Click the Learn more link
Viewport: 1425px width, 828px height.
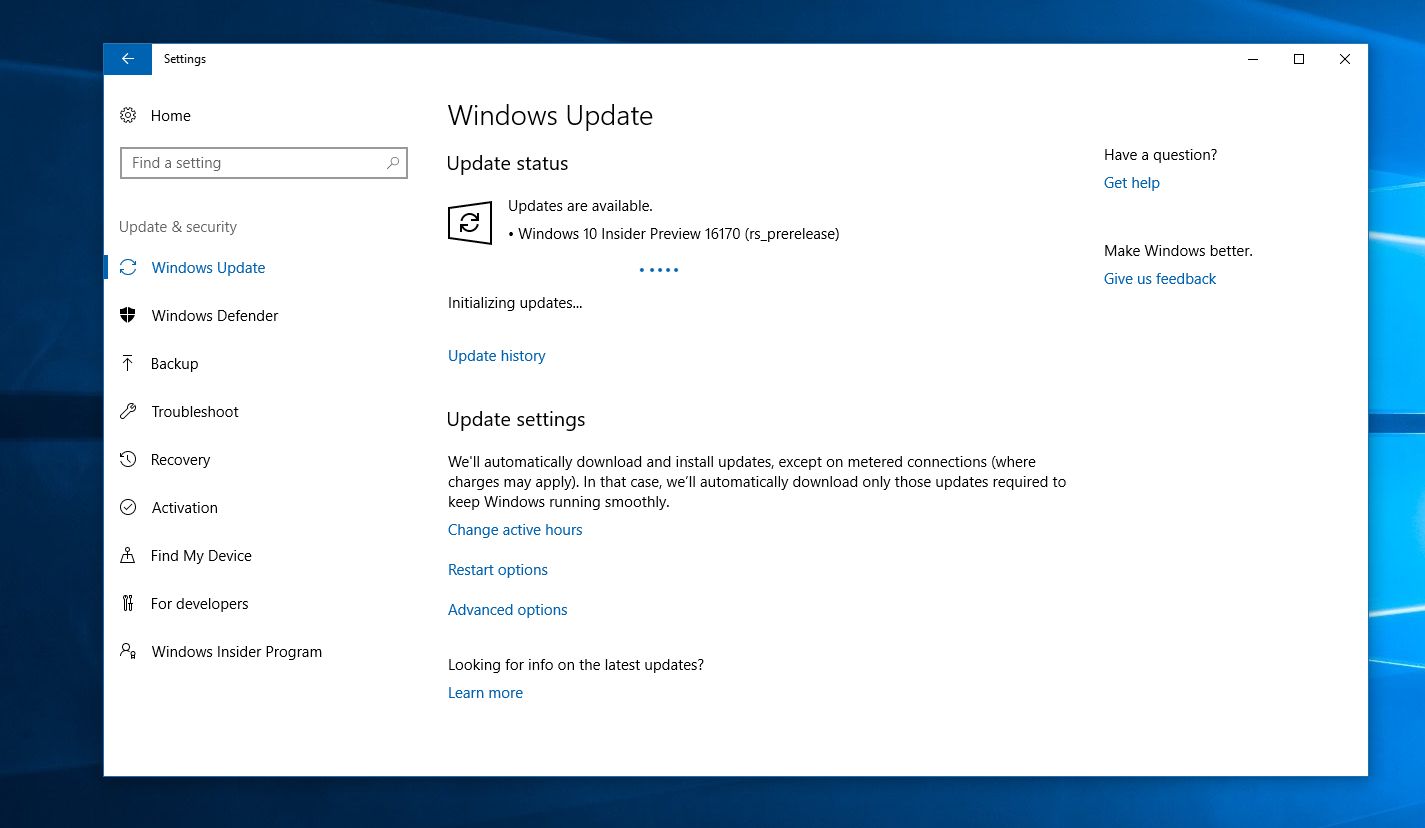click(485, 693)
